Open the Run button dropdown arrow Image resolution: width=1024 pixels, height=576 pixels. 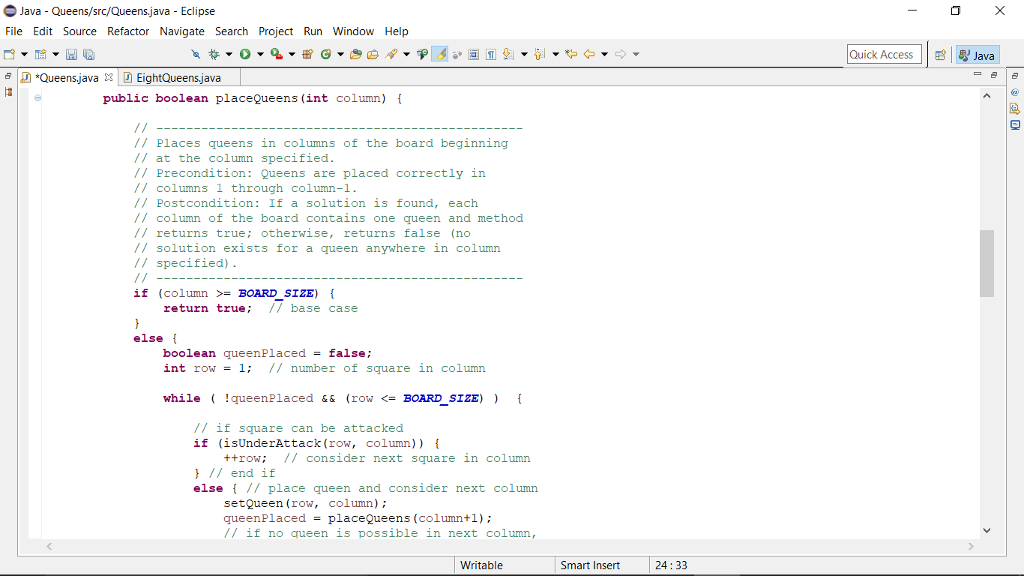(x=258, y=54)
